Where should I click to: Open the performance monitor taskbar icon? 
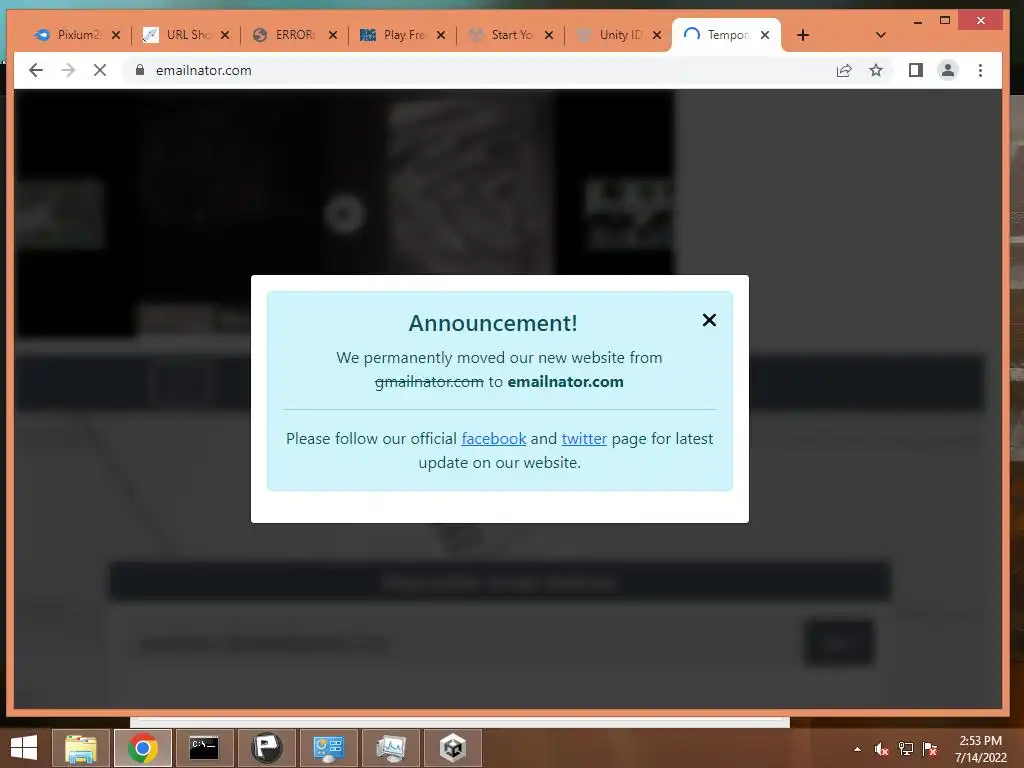click(391, 748)
